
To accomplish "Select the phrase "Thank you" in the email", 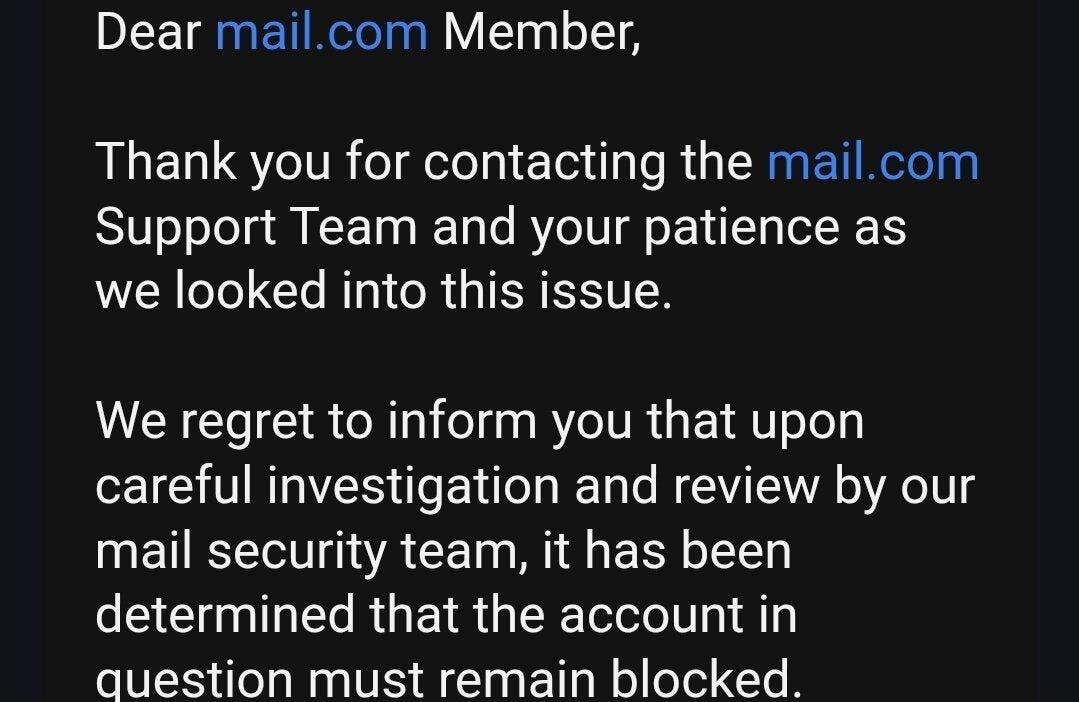I will [x=213, y=163].
